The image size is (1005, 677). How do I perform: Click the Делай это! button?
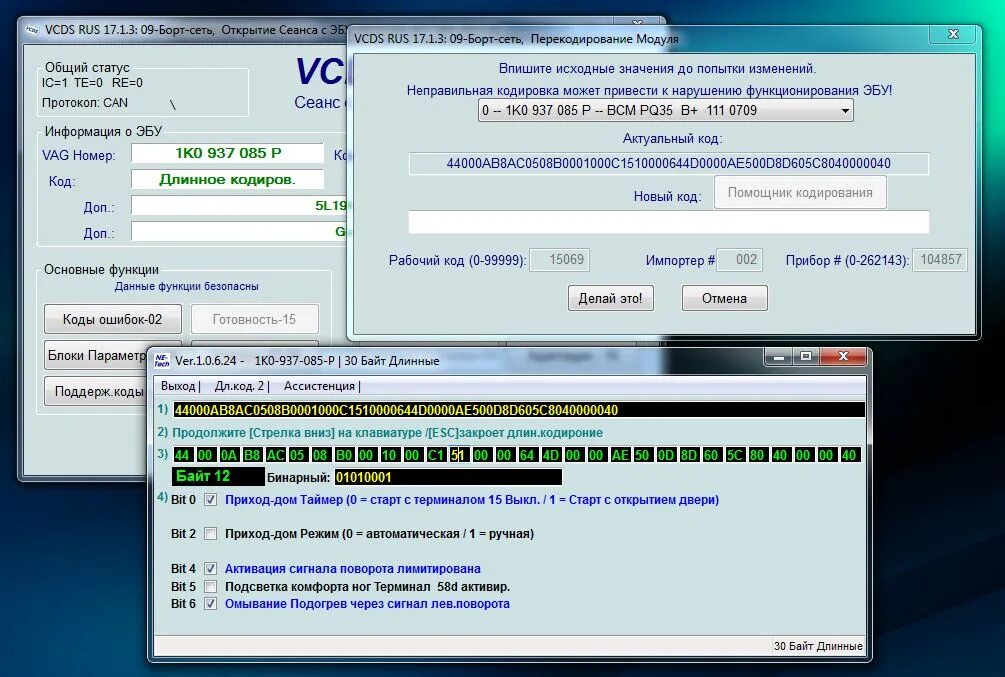pyautogui.click(x=610, y=298)
